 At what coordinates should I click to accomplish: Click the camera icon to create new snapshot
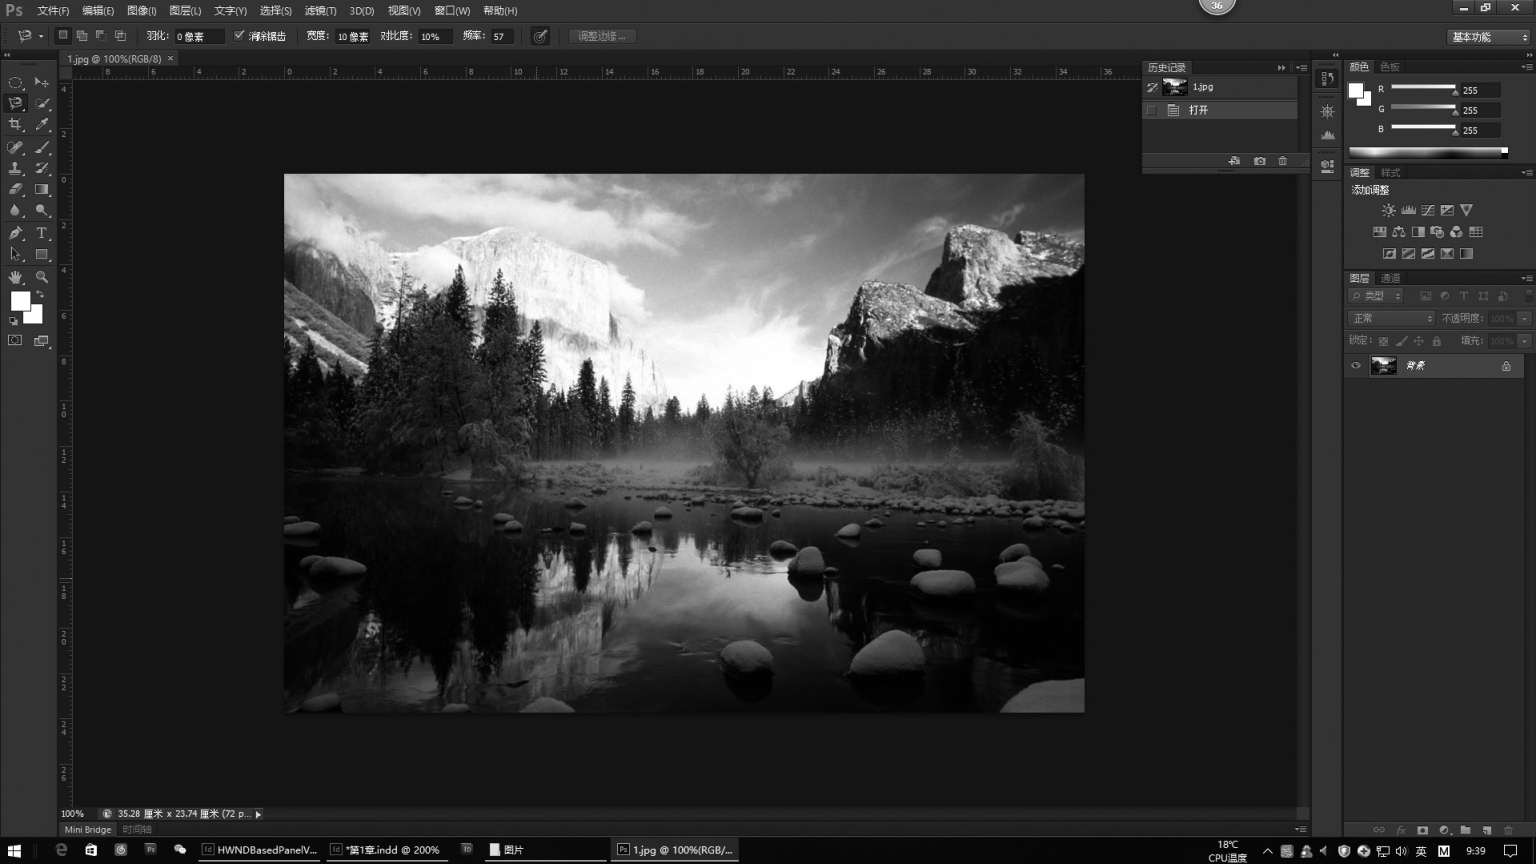pos(1259,161)
